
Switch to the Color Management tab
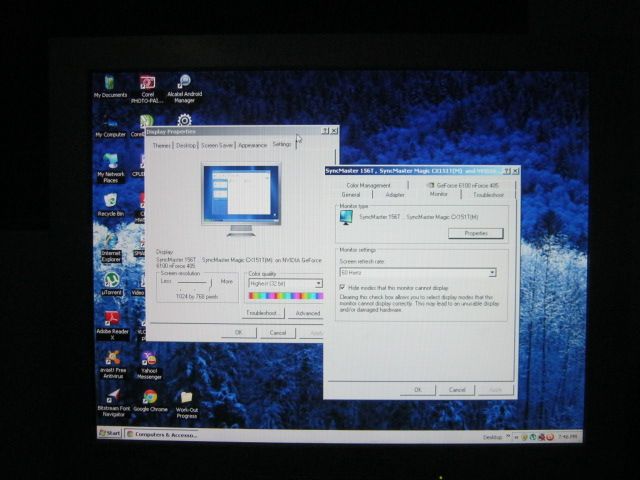368,185
